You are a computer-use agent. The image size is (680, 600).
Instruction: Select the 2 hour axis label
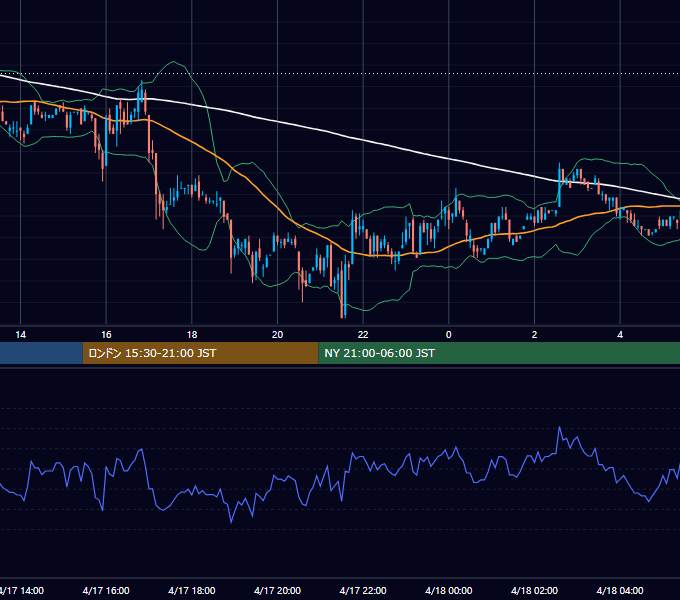click(x=534, y=335)
